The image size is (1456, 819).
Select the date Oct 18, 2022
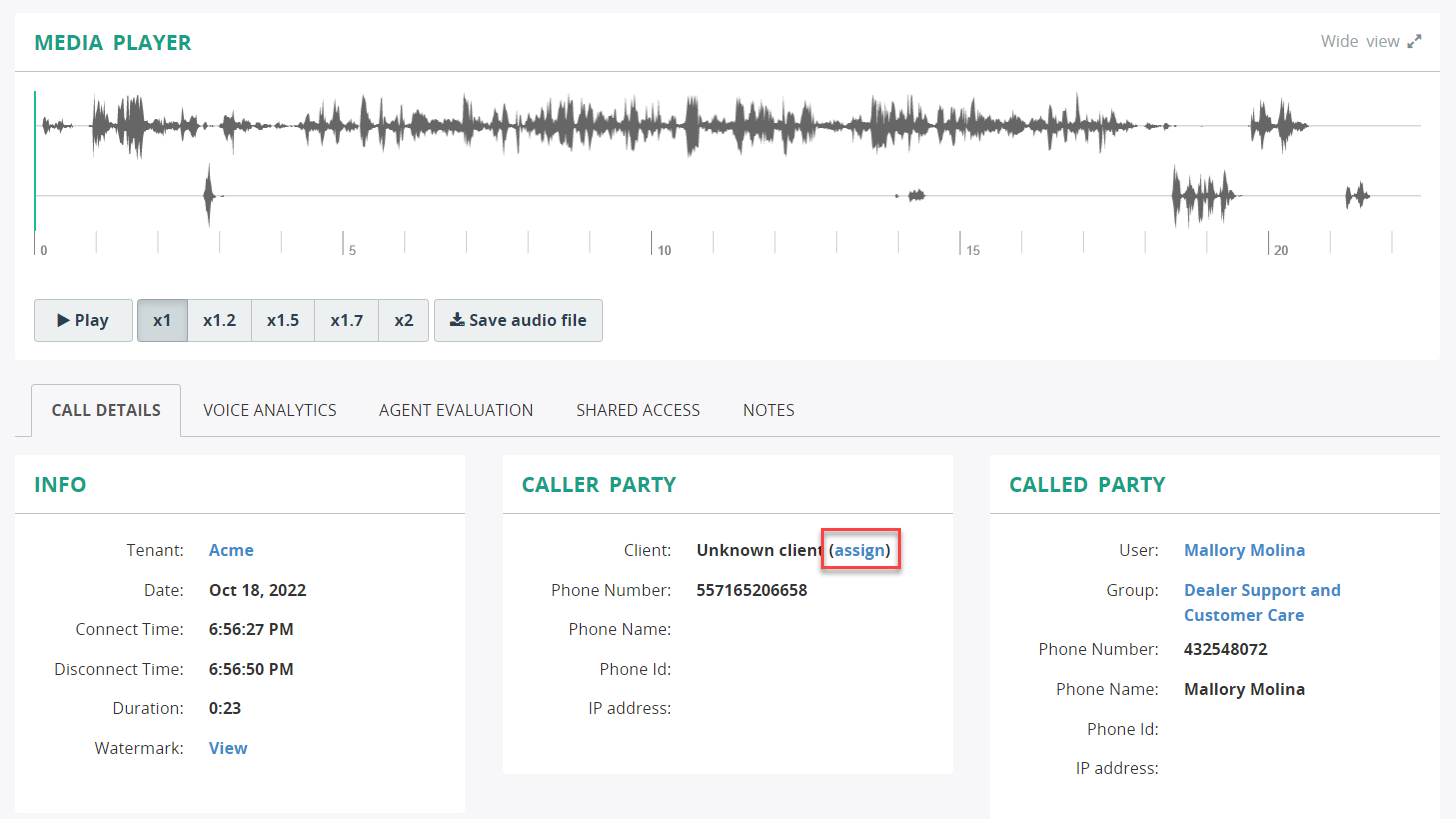point(258,590)
